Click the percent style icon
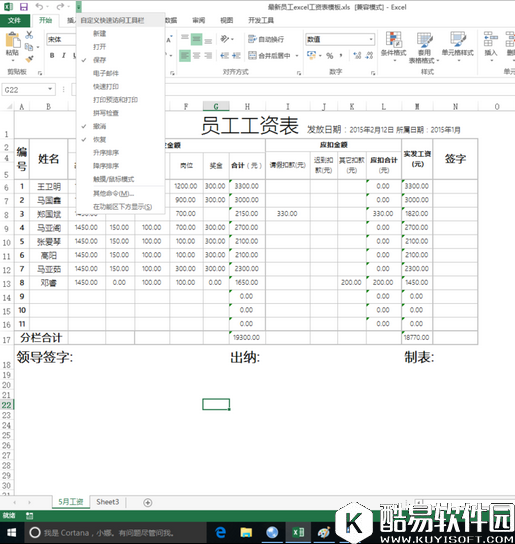This screenshot has height=544, width=515. (x=329, y=56)
